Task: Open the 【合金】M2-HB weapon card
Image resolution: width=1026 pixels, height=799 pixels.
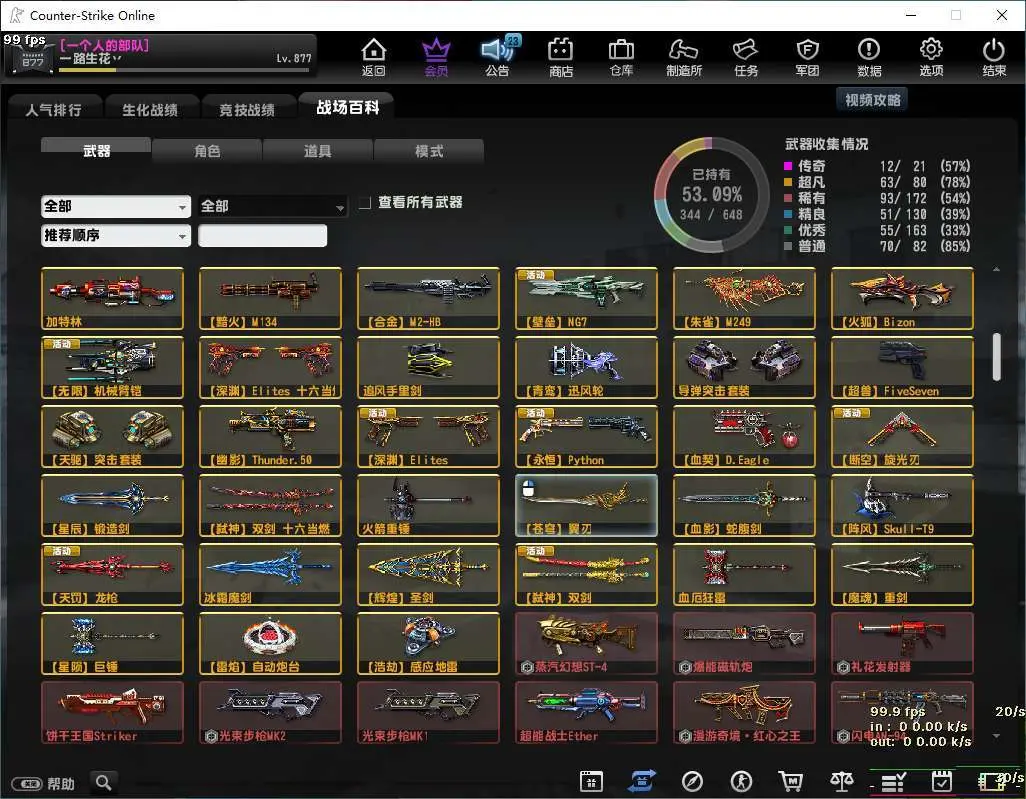Action: click(x=429, y=298)
